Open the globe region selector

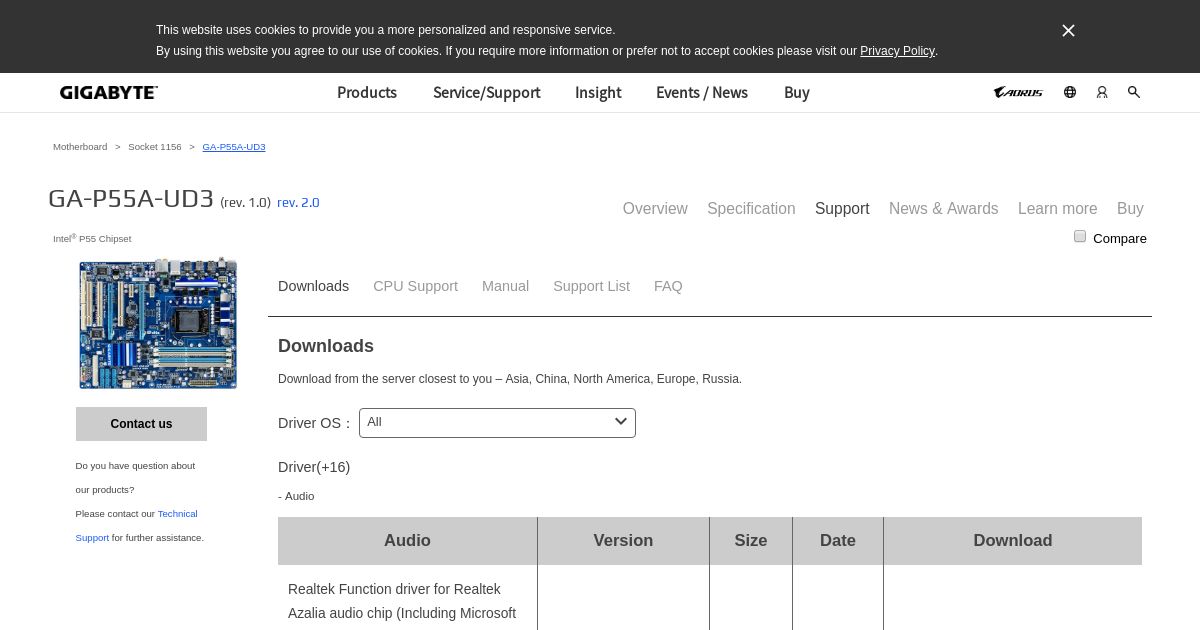1070,92
